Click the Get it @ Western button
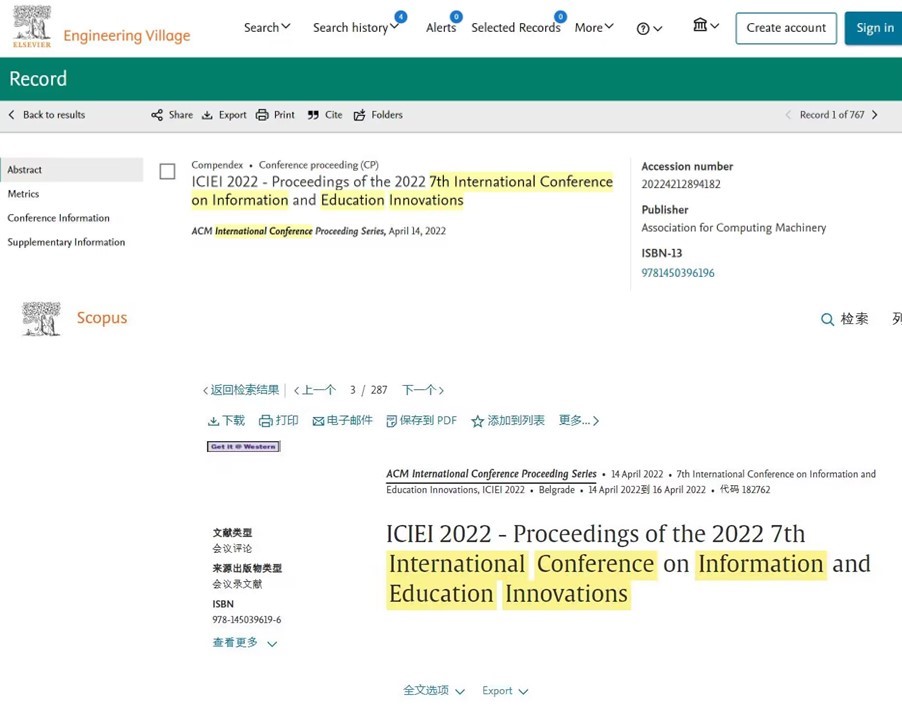The width and height of the screenshot is (902, 717). [243, 447]
